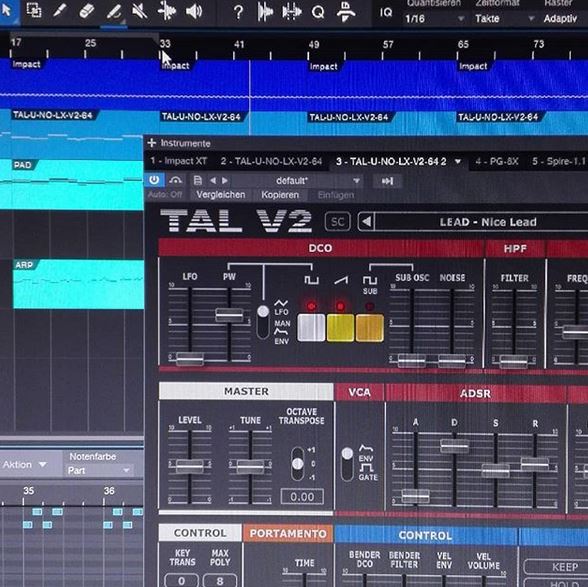Select the Eraser tool
The image size is (588, 587).
[87, 11]
